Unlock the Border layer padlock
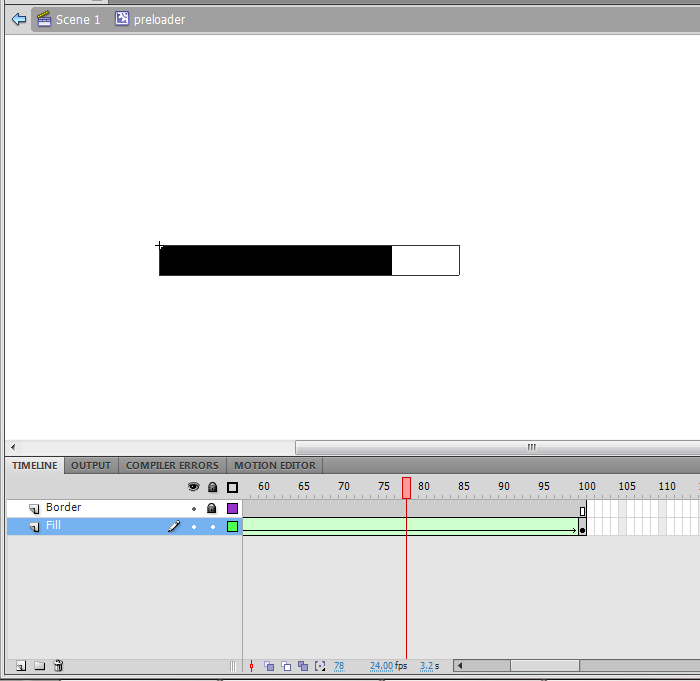The image size is (700, 681). tap(212, 508)
